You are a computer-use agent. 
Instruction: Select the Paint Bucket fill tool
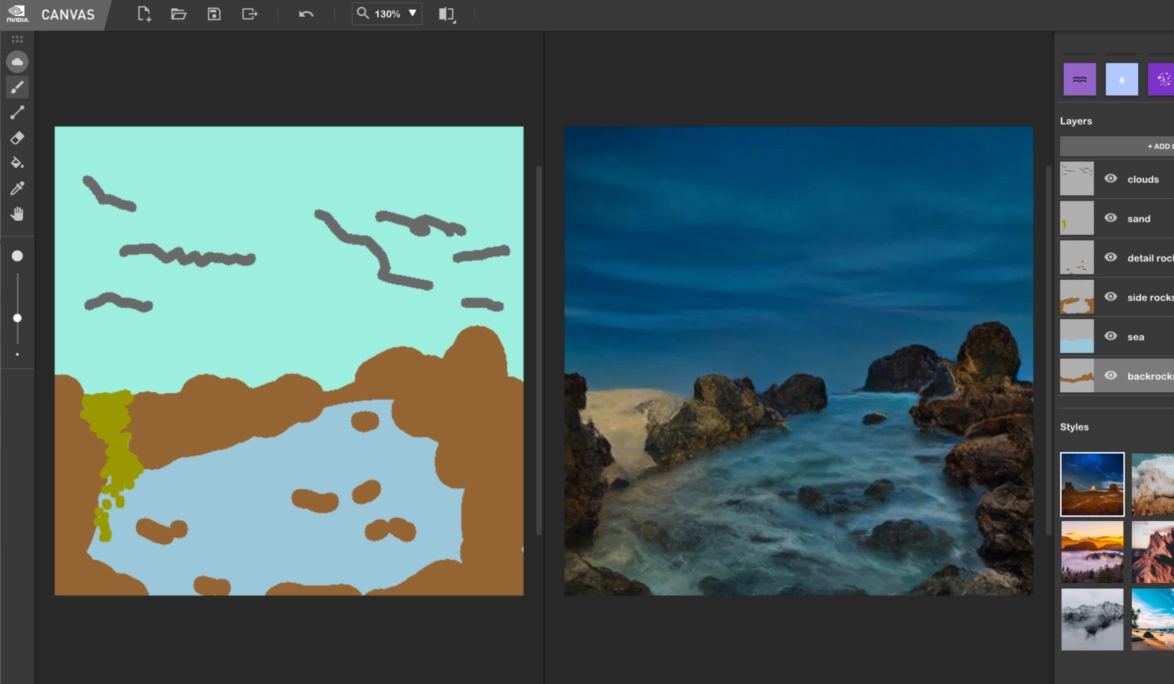tap(17, 162)
